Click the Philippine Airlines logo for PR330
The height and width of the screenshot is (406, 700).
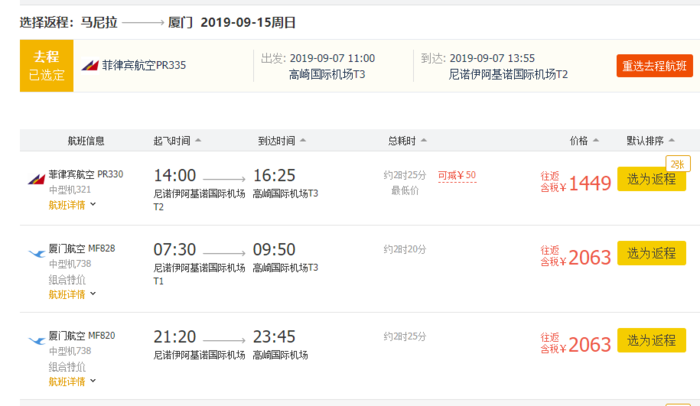(x=37, y=178)
